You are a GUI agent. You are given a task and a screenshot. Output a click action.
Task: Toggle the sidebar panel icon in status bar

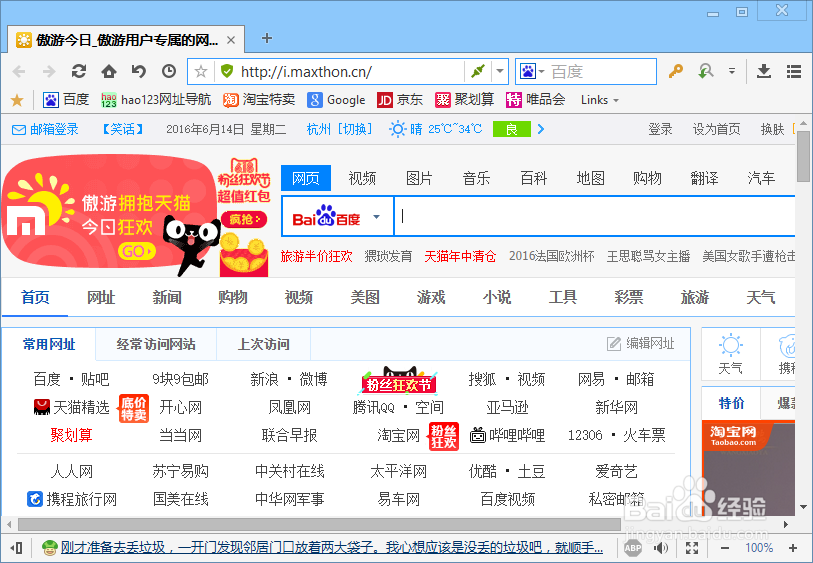(16, 548)
